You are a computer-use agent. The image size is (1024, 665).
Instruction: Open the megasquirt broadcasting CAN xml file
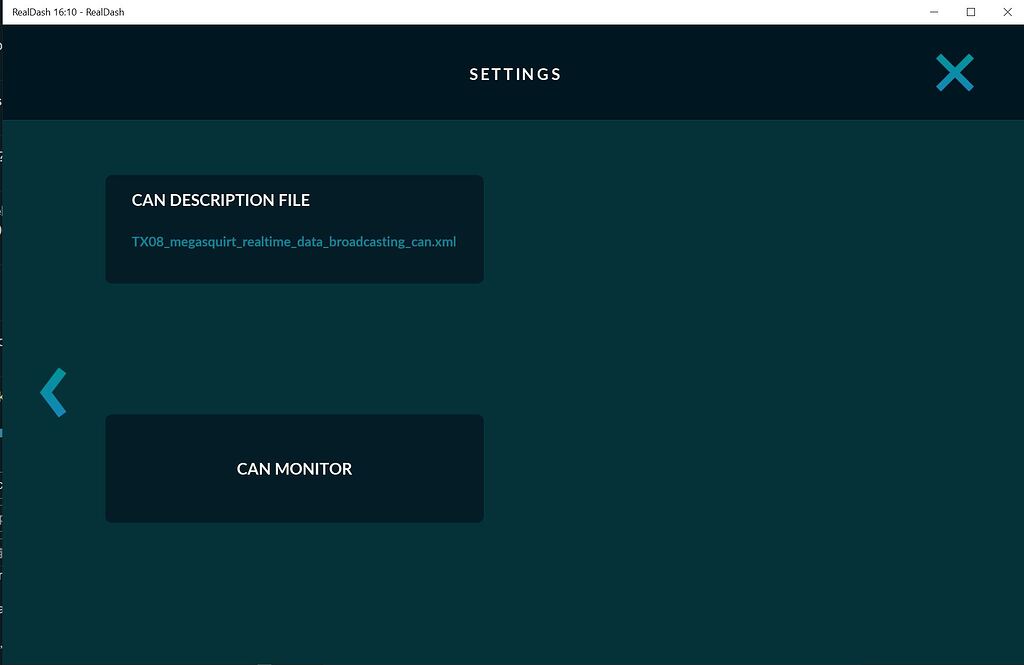click(x=293, y=241)
